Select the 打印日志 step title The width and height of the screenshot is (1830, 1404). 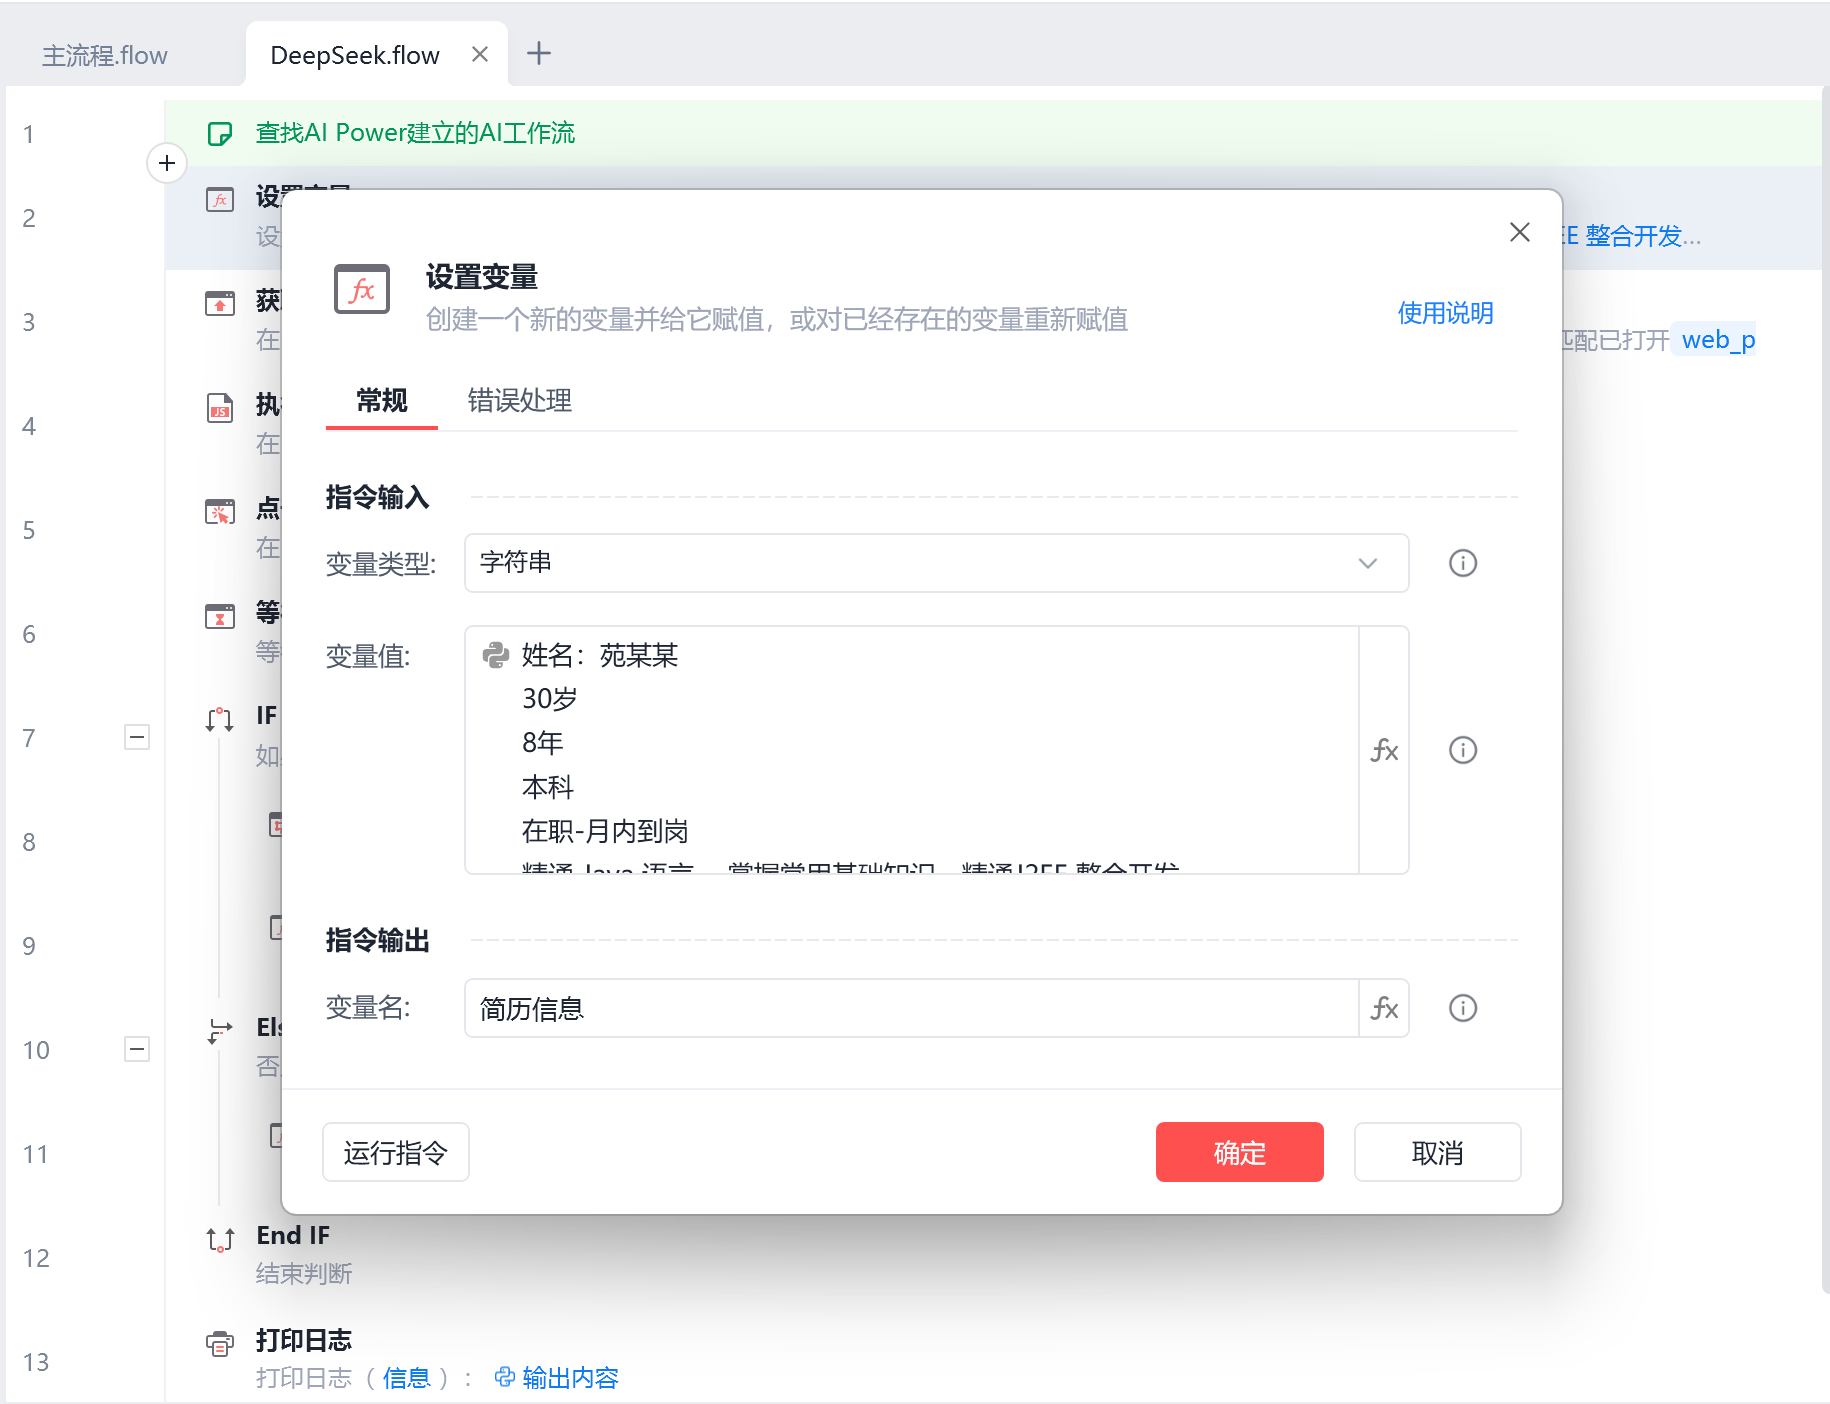[304, 1340]
